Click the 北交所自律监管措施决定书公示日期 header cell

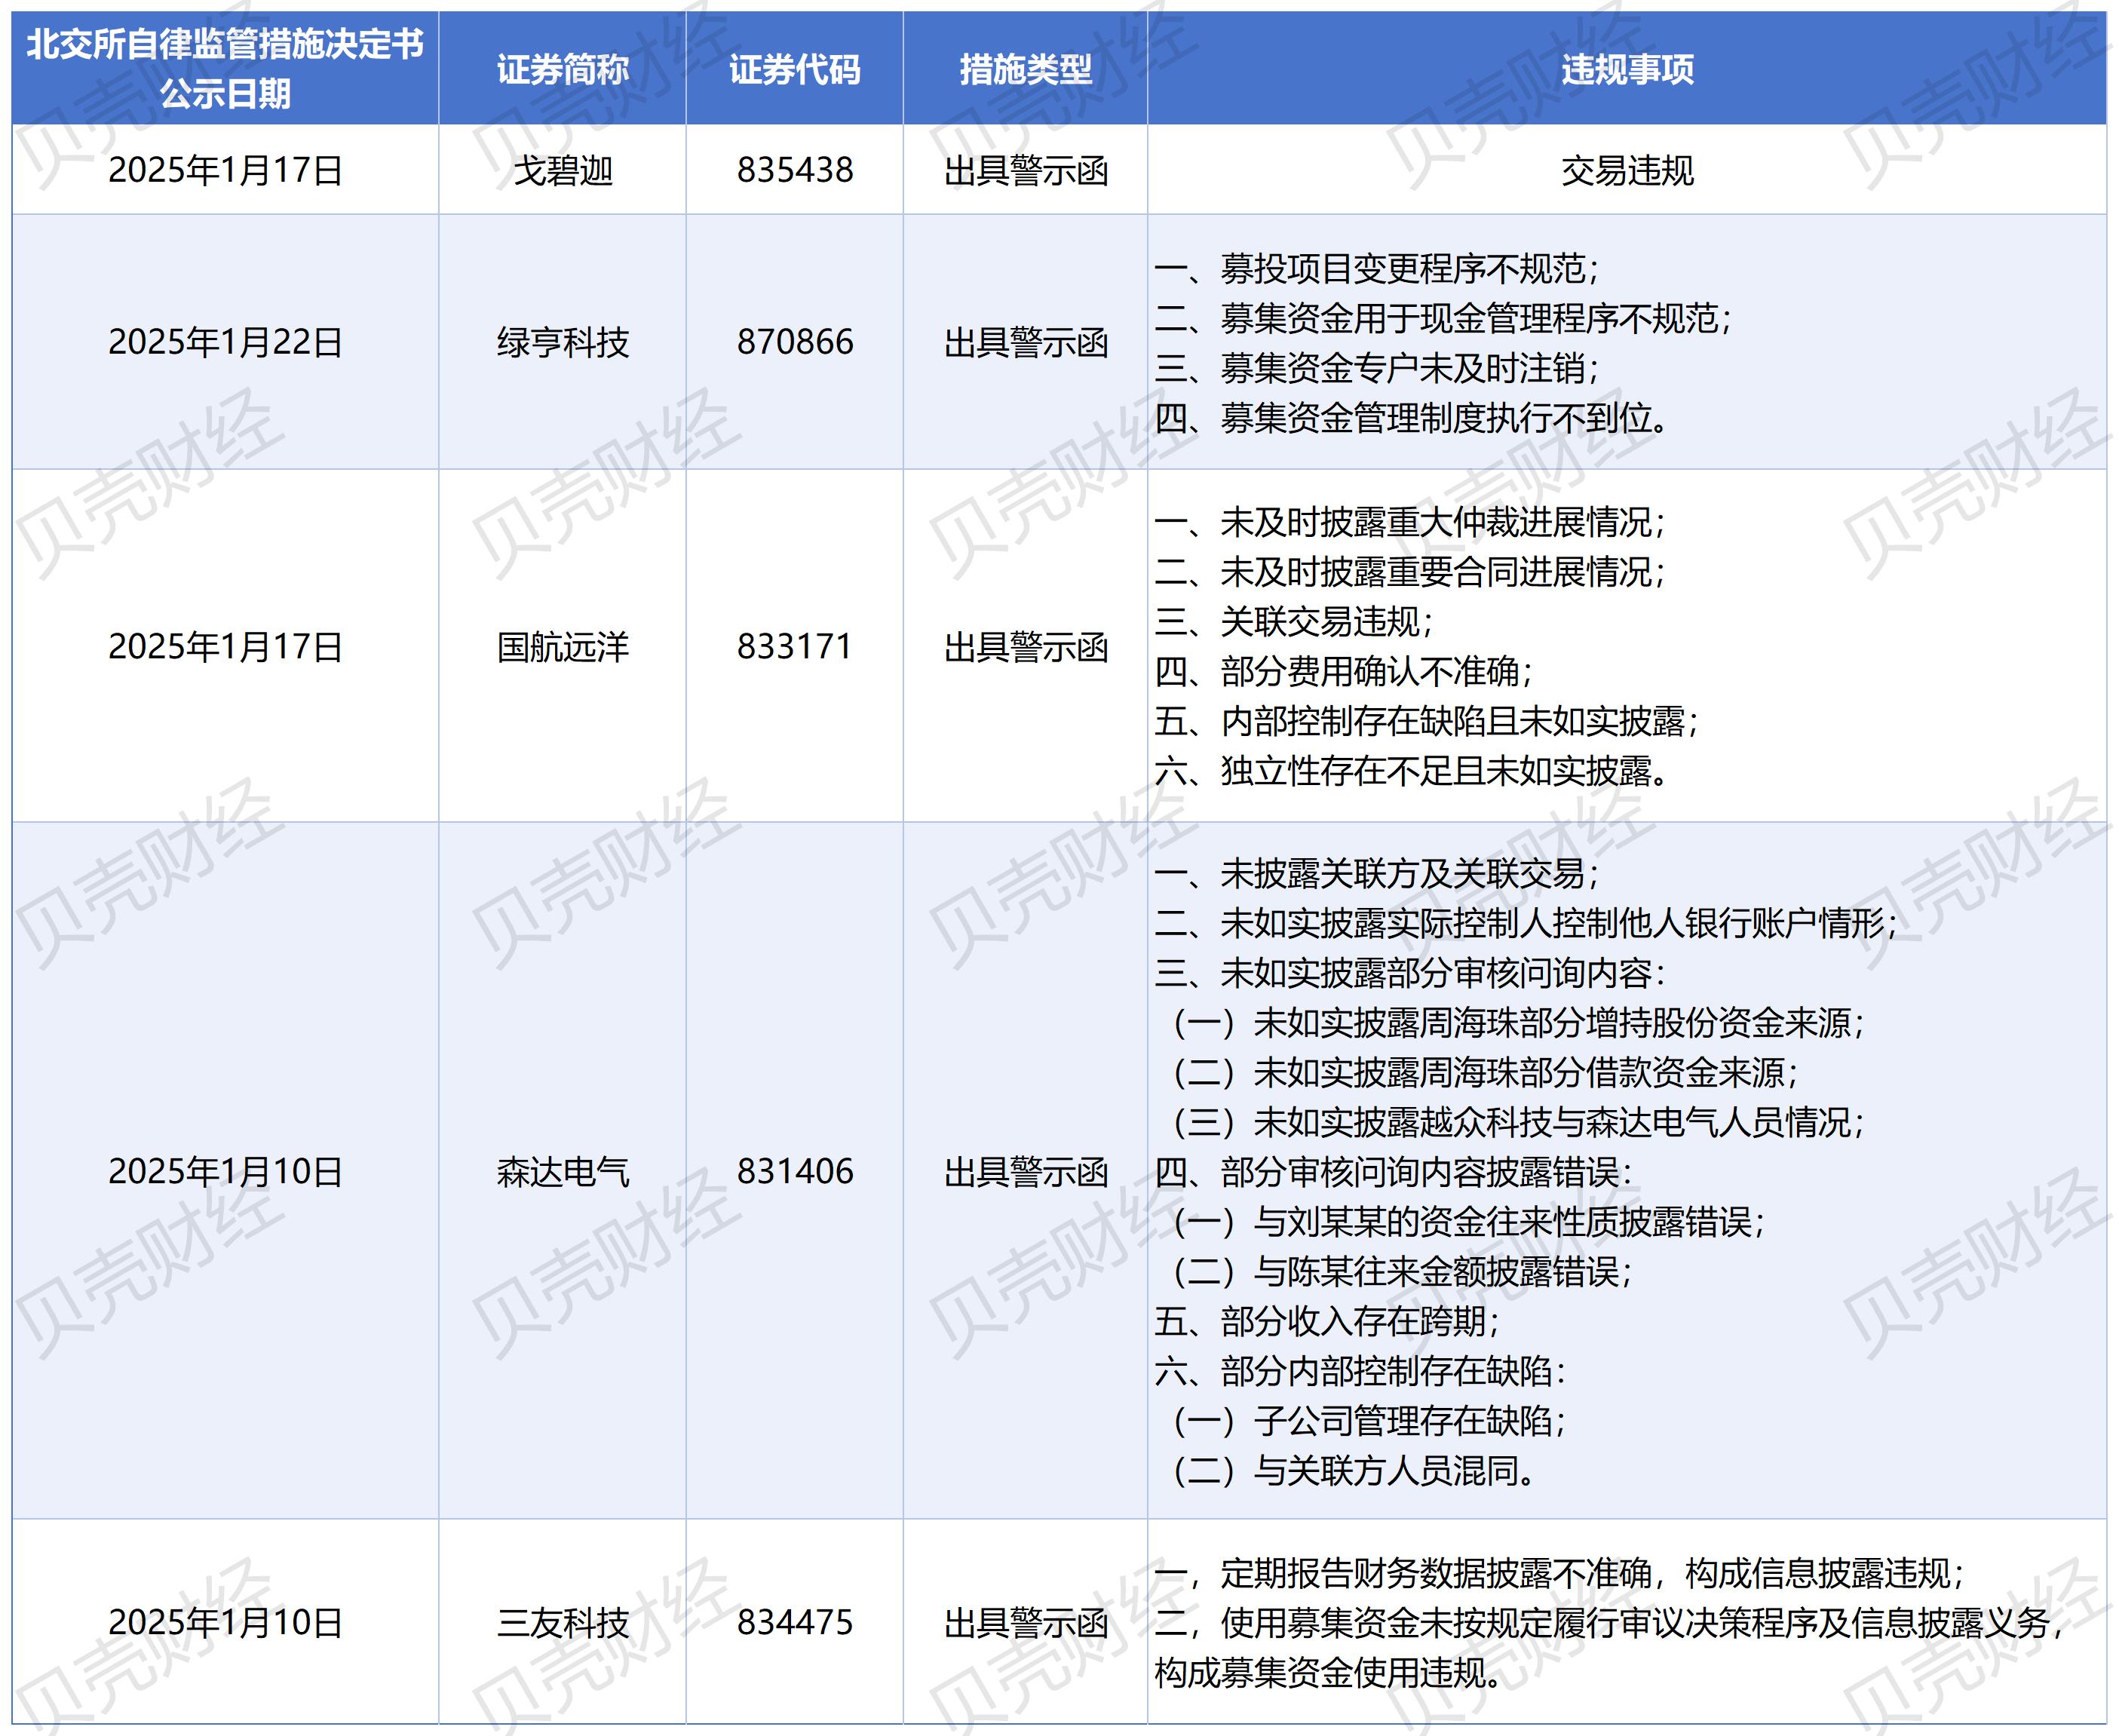[x=225, y=69]
